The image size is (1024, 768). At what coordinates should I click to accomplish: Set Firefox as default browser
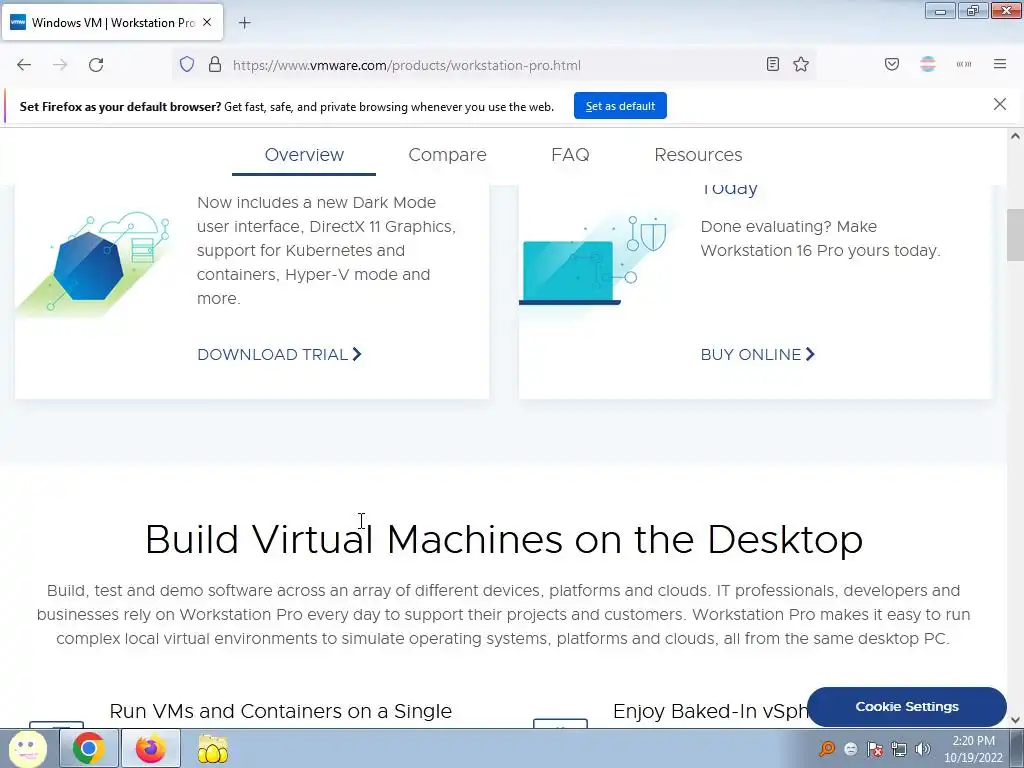point(620,106)
